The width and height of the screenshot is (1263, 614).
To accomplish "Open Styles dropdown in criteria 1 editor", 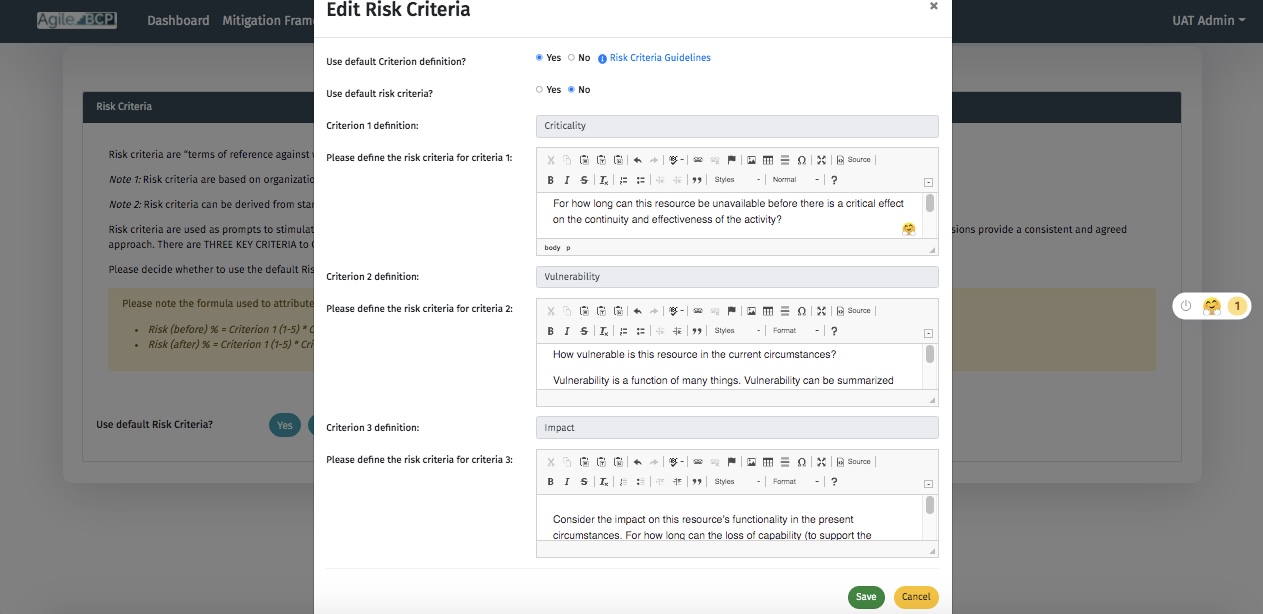I will click(737, 180).
